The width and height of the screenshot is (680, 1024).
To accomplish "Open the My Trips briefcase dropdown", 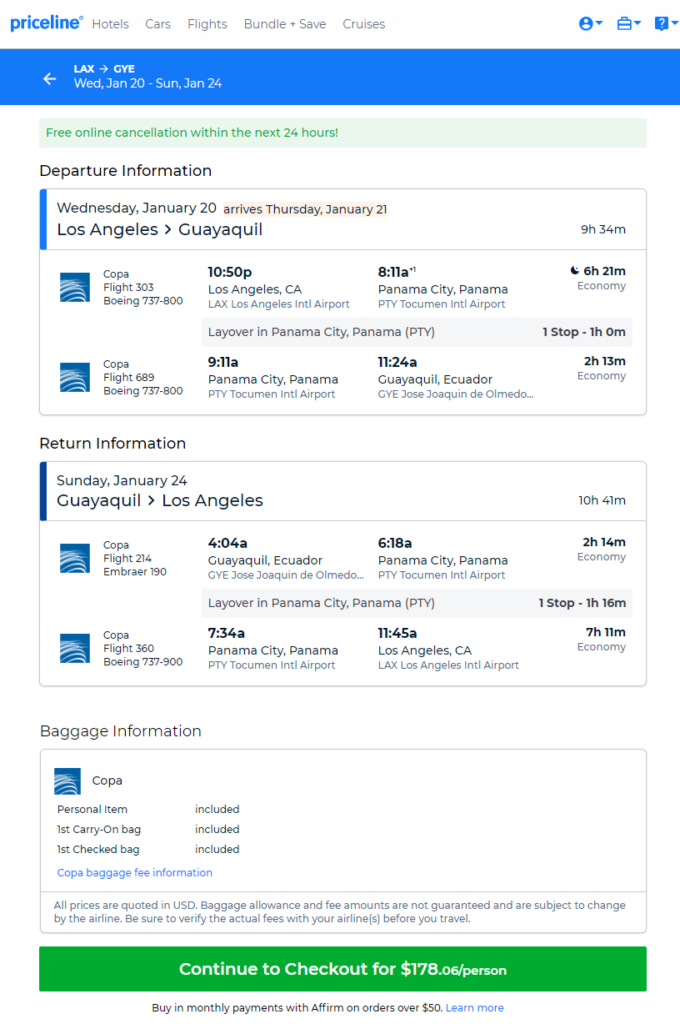I will (628, 24).
